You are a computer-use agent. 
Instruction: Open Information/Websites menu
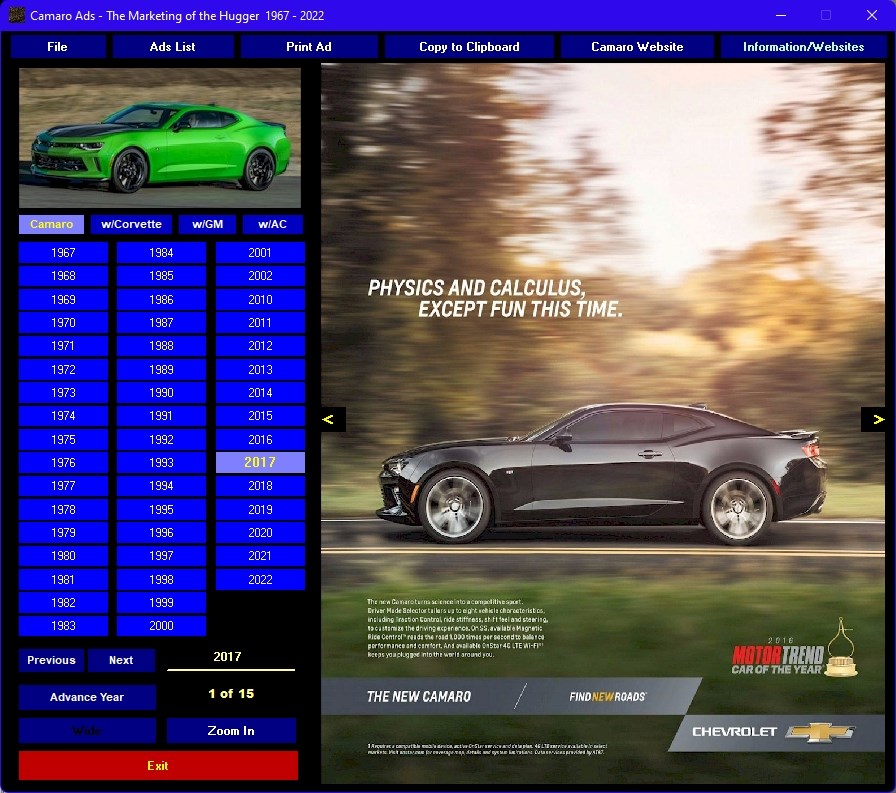click(803, 47)
